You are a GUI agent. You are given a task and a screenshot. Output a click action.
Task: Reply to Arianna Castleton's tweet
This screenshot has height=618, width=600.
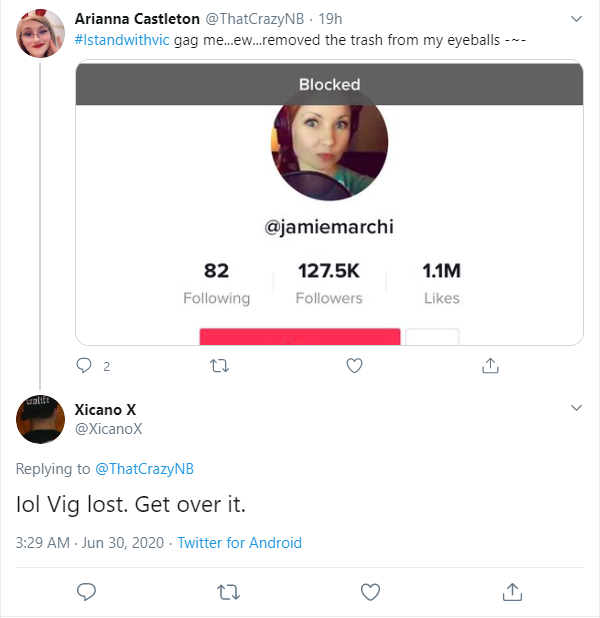click(84, 366)
